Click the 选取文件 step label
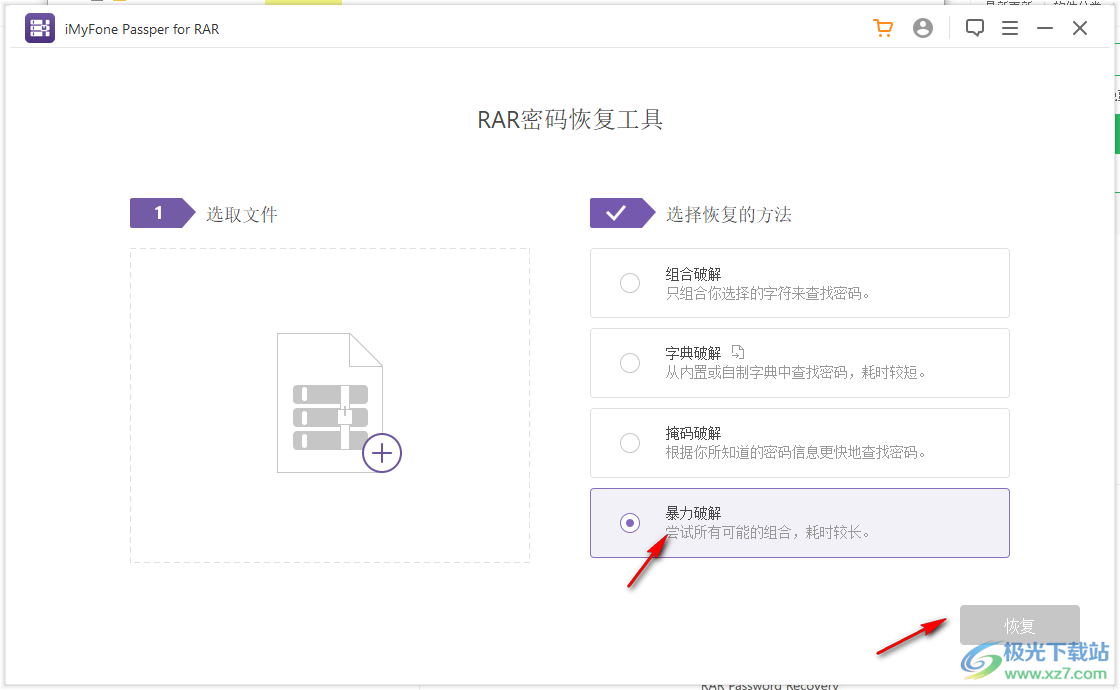The image size is (1120, 690). (241, 214)
